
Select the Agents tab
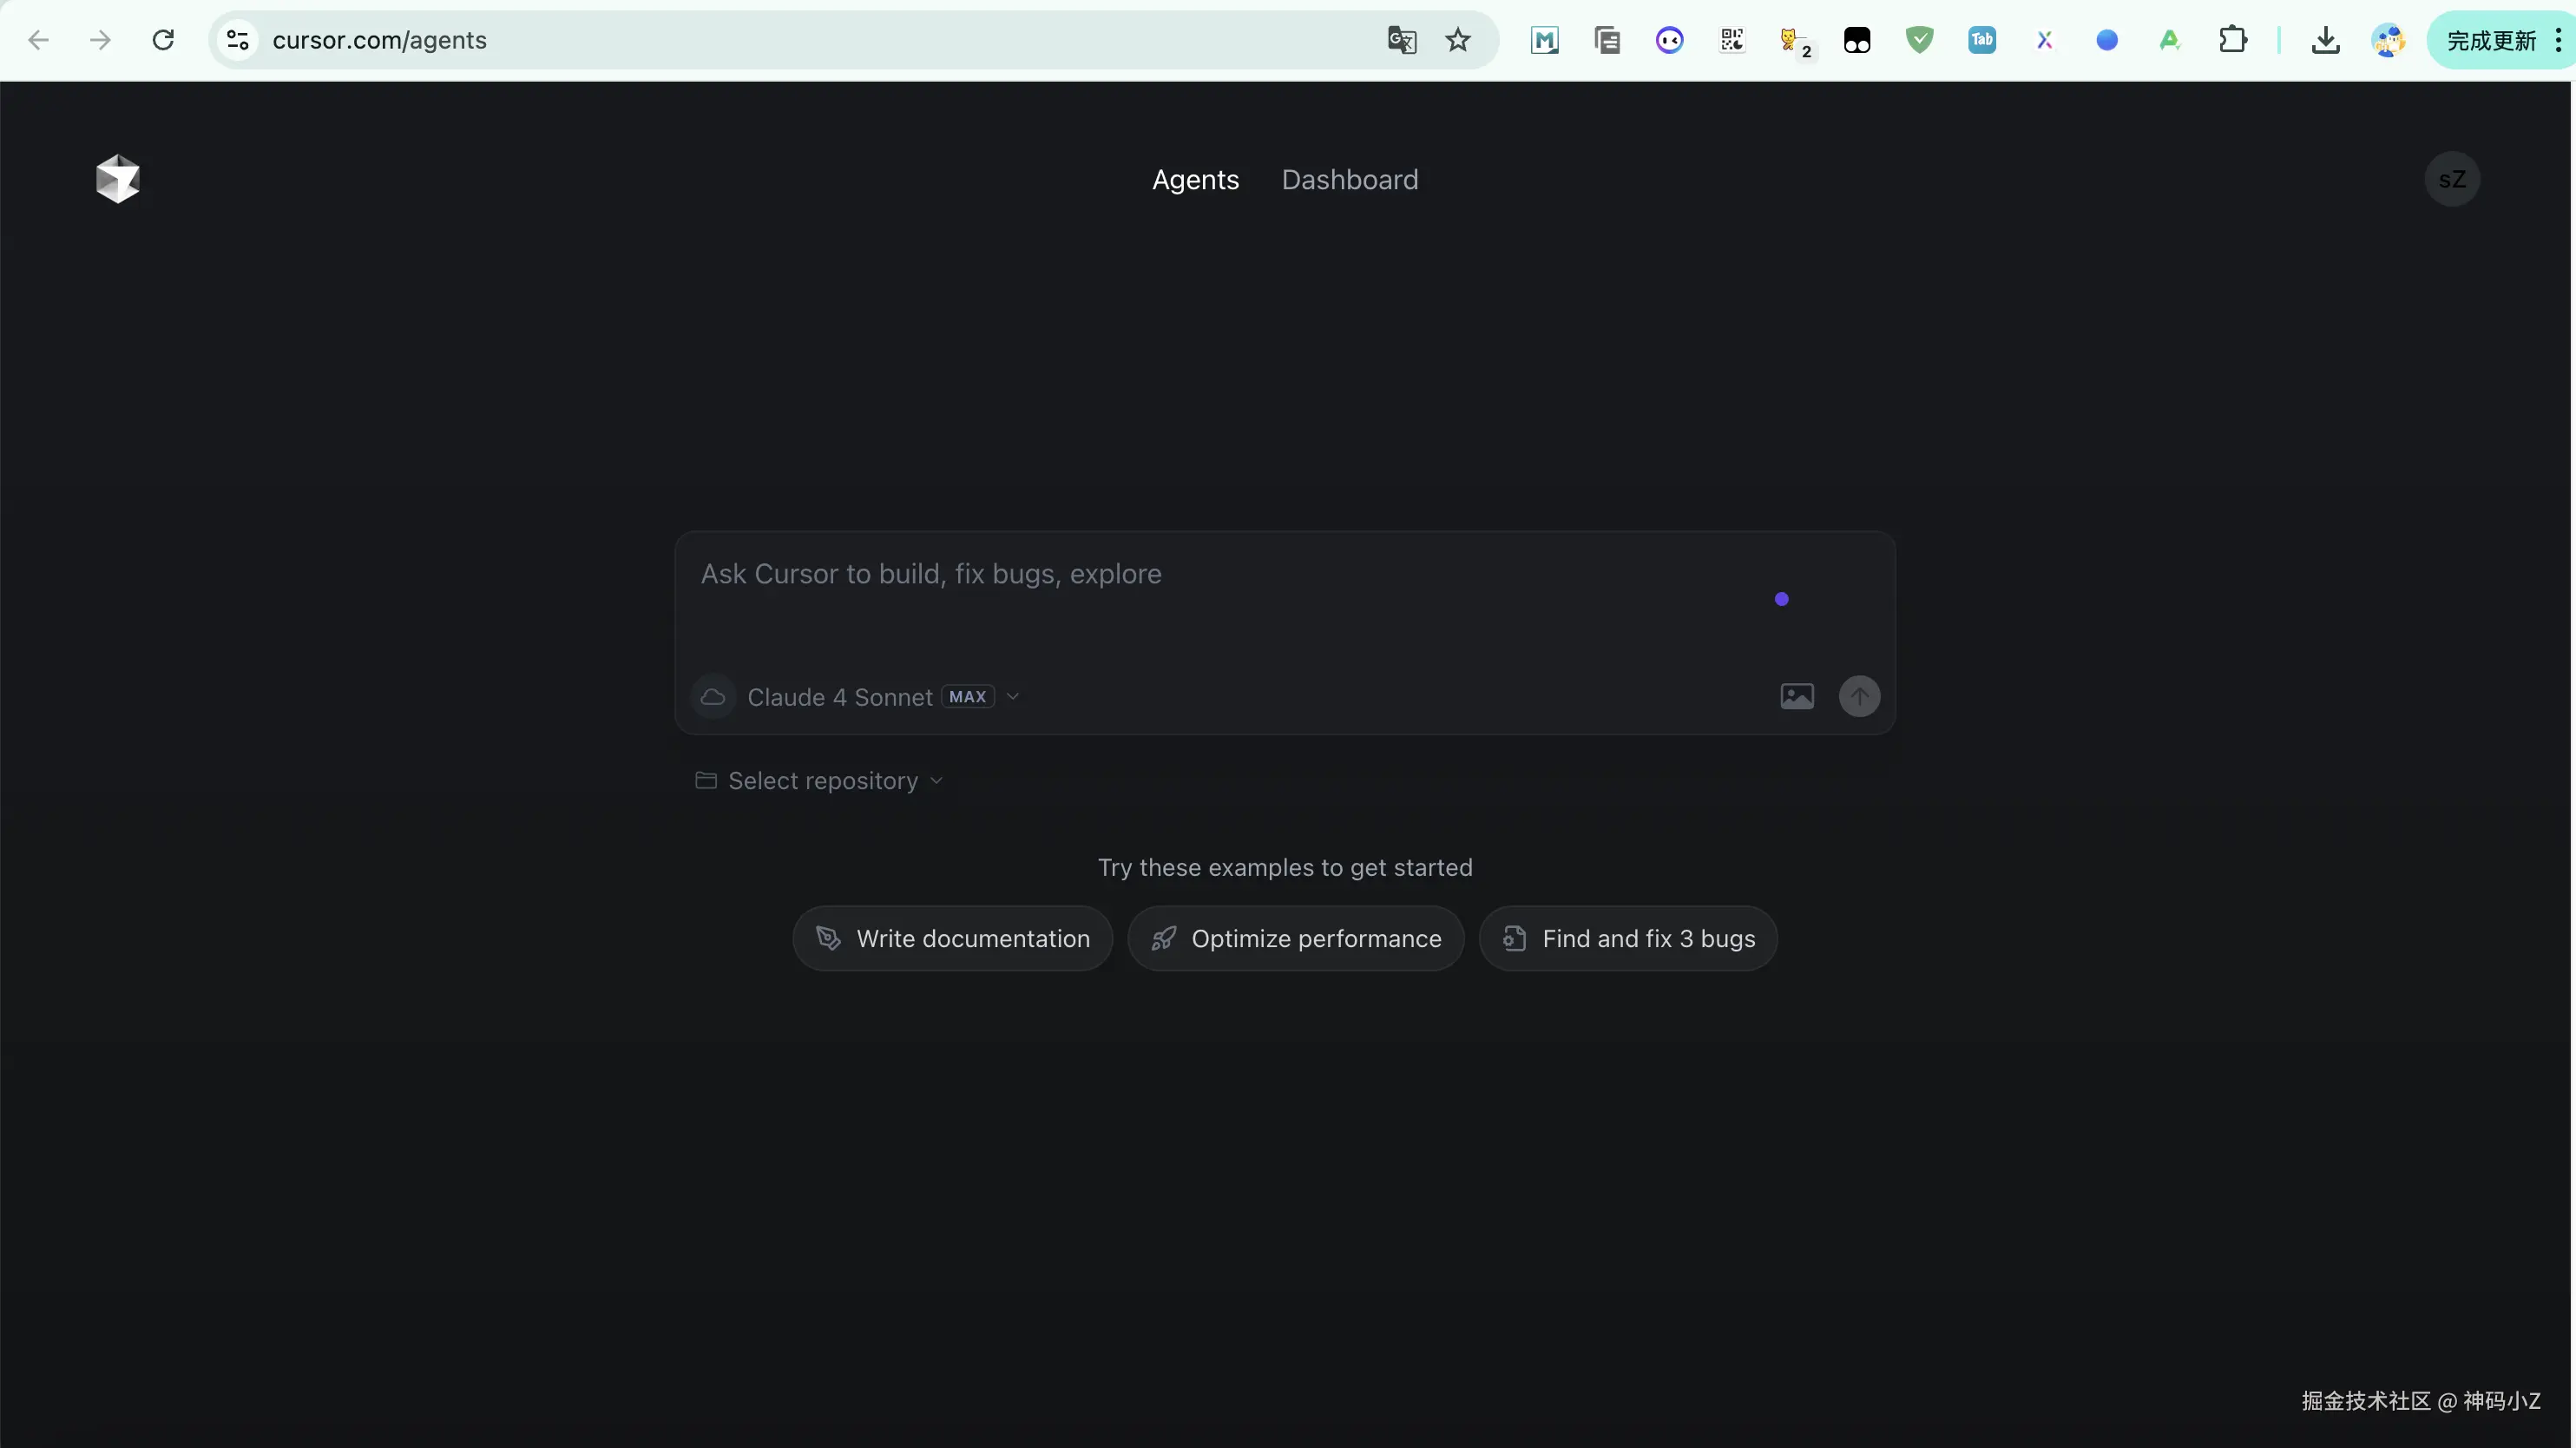tap(1195, 180)
